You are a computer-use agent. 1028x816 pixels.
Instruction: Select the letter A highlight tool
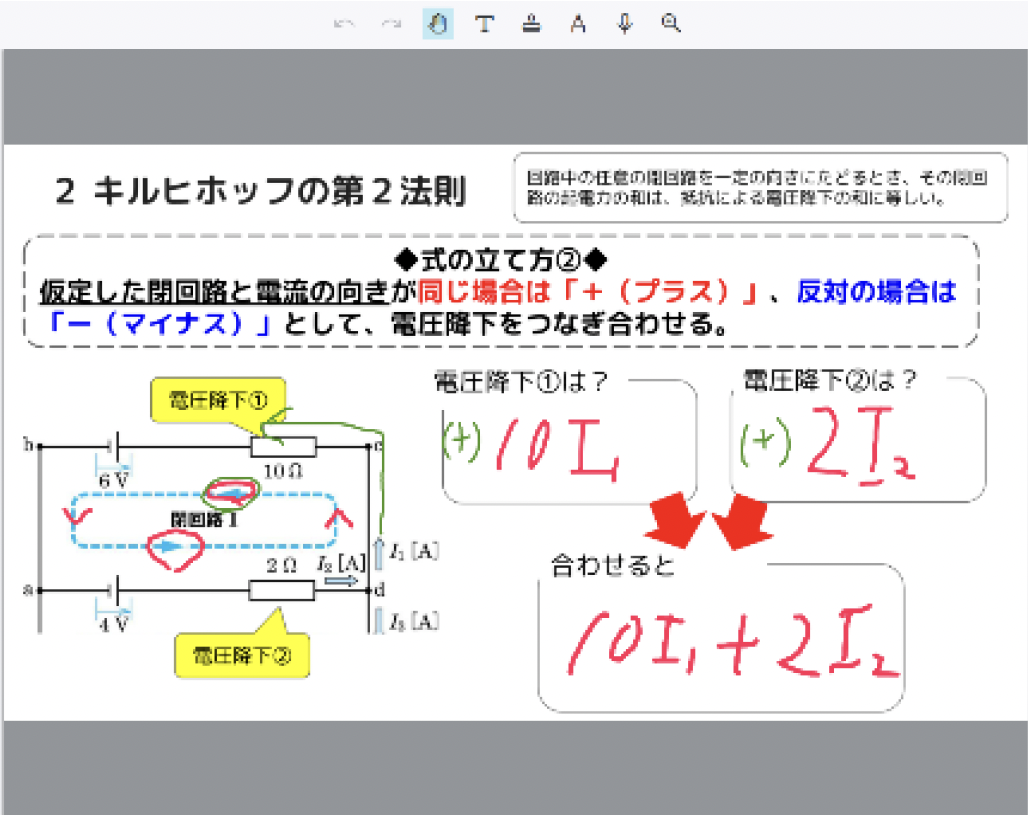[578, 25]
